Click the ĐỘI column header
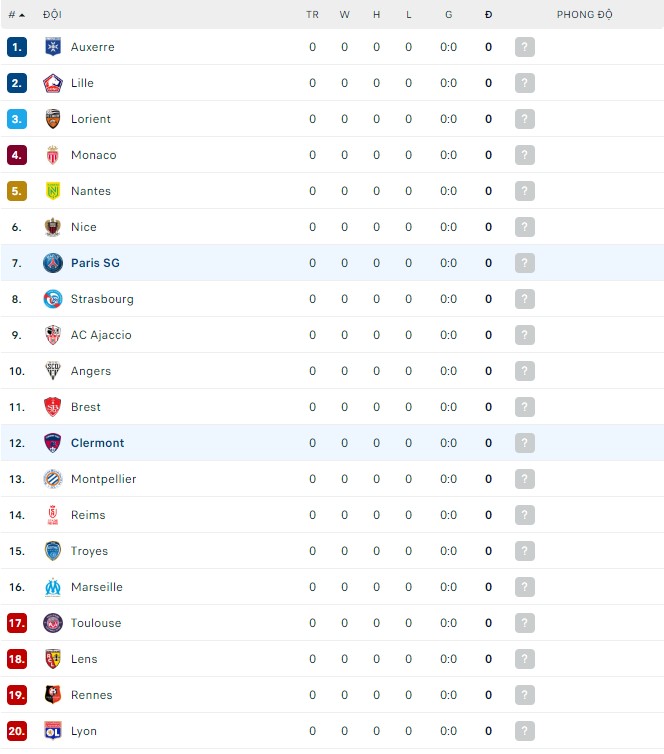 pos(52,15)
